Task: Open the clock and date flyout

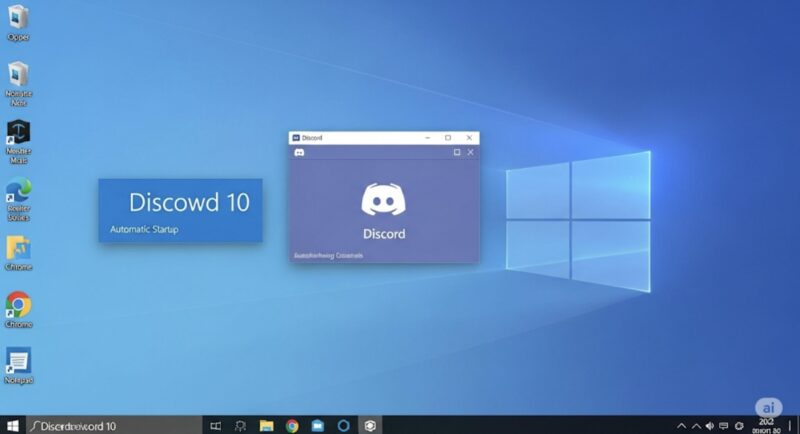Action: tap(766, 426)
